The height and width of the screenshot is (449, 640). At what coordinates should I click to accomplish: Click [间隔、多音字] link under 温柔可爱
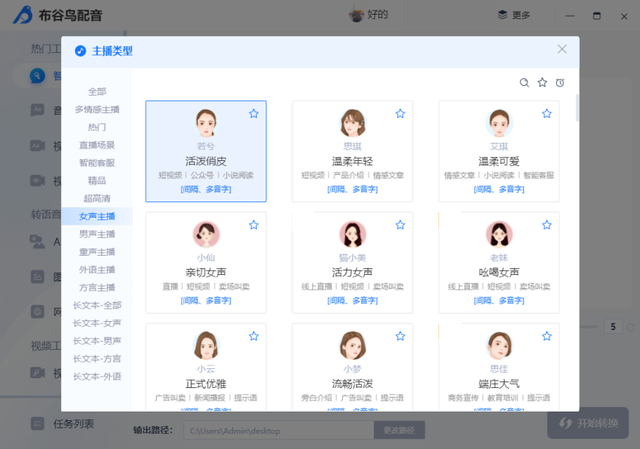pyautogui.click(x=499, y=189)
